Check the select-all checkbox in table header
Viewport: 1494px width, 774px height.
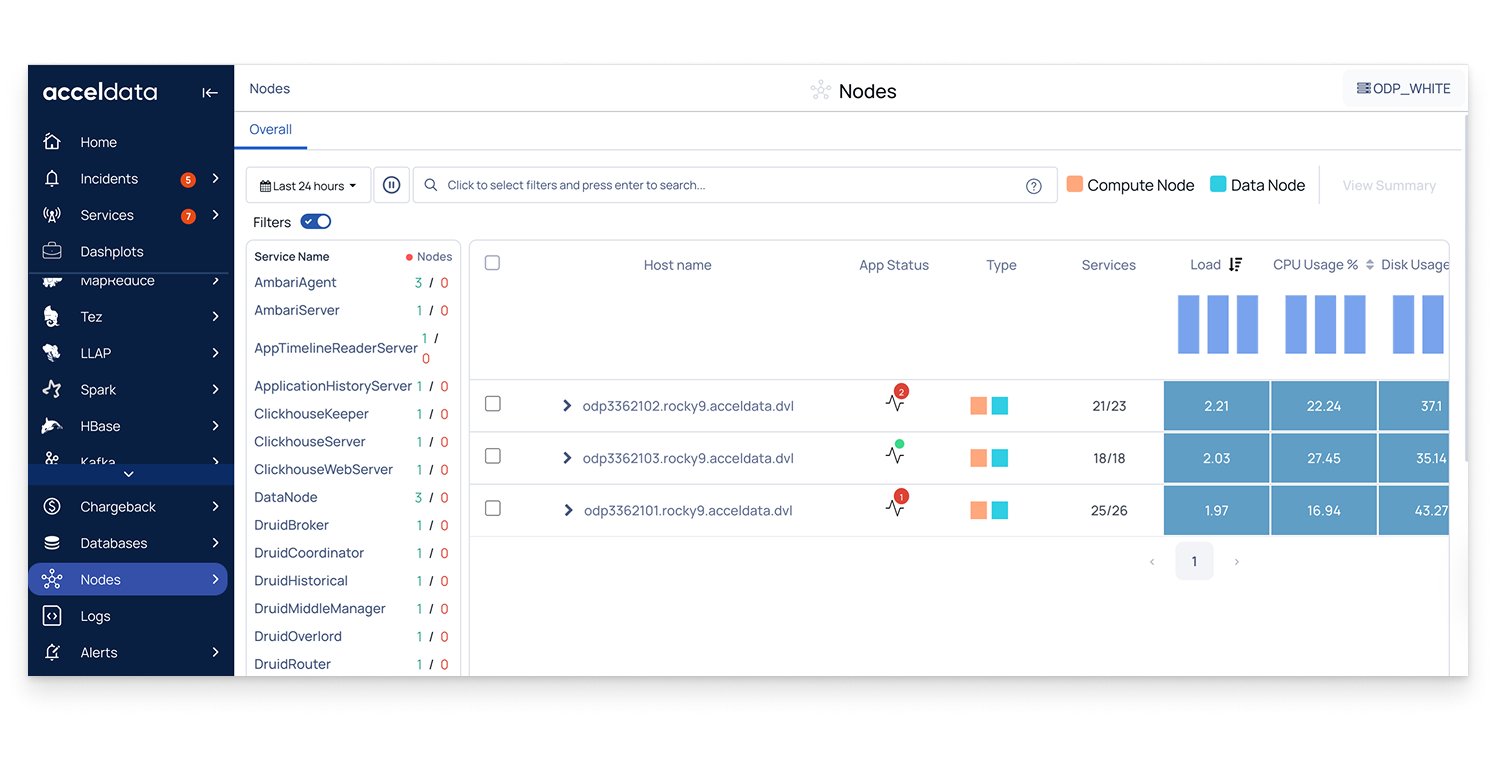492,263
